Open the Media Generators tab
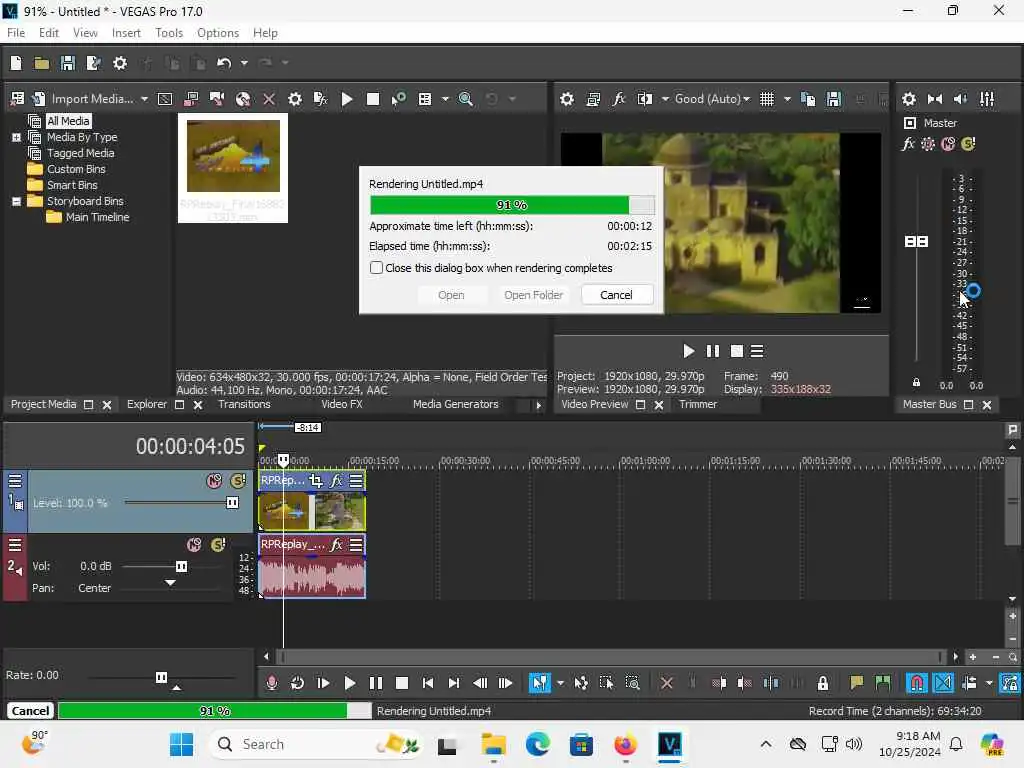Viewport: 1024px width, 768px height. click(455, 404)
